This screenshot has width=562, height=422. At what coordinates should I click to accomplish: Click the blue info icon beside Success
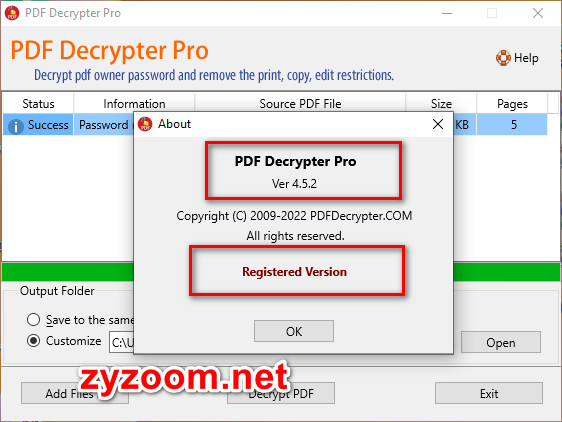(15, 126)
